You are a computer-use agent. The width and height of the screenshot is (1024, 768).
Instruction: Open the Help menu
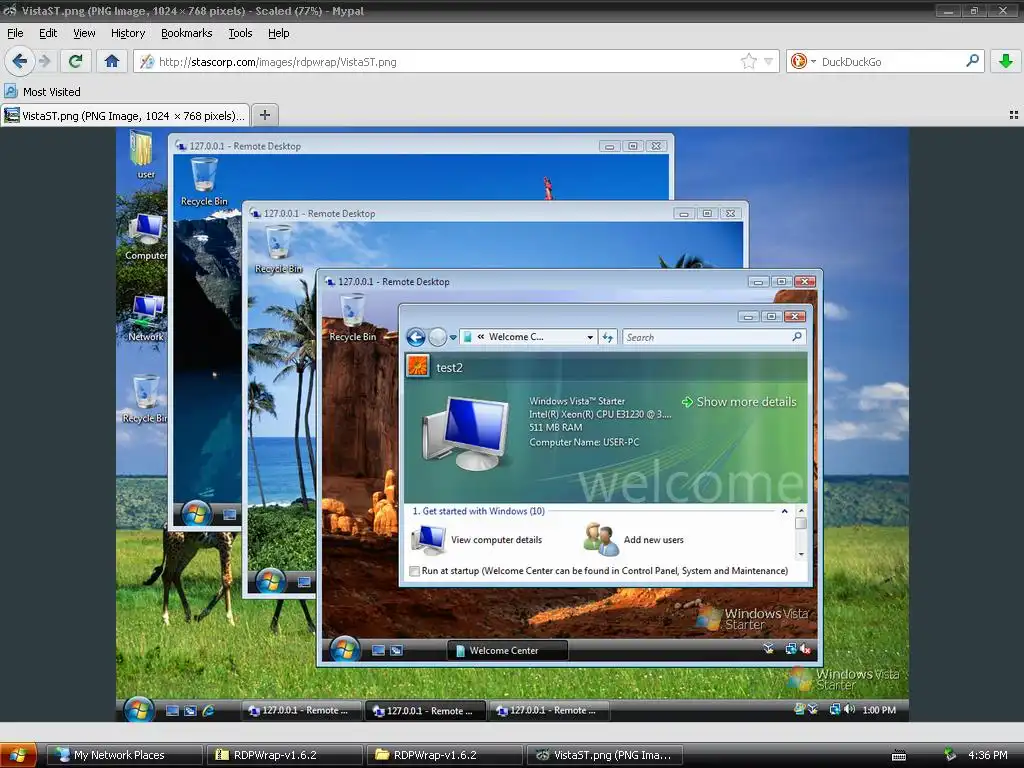pyautogui.click(x=278, y=33)
